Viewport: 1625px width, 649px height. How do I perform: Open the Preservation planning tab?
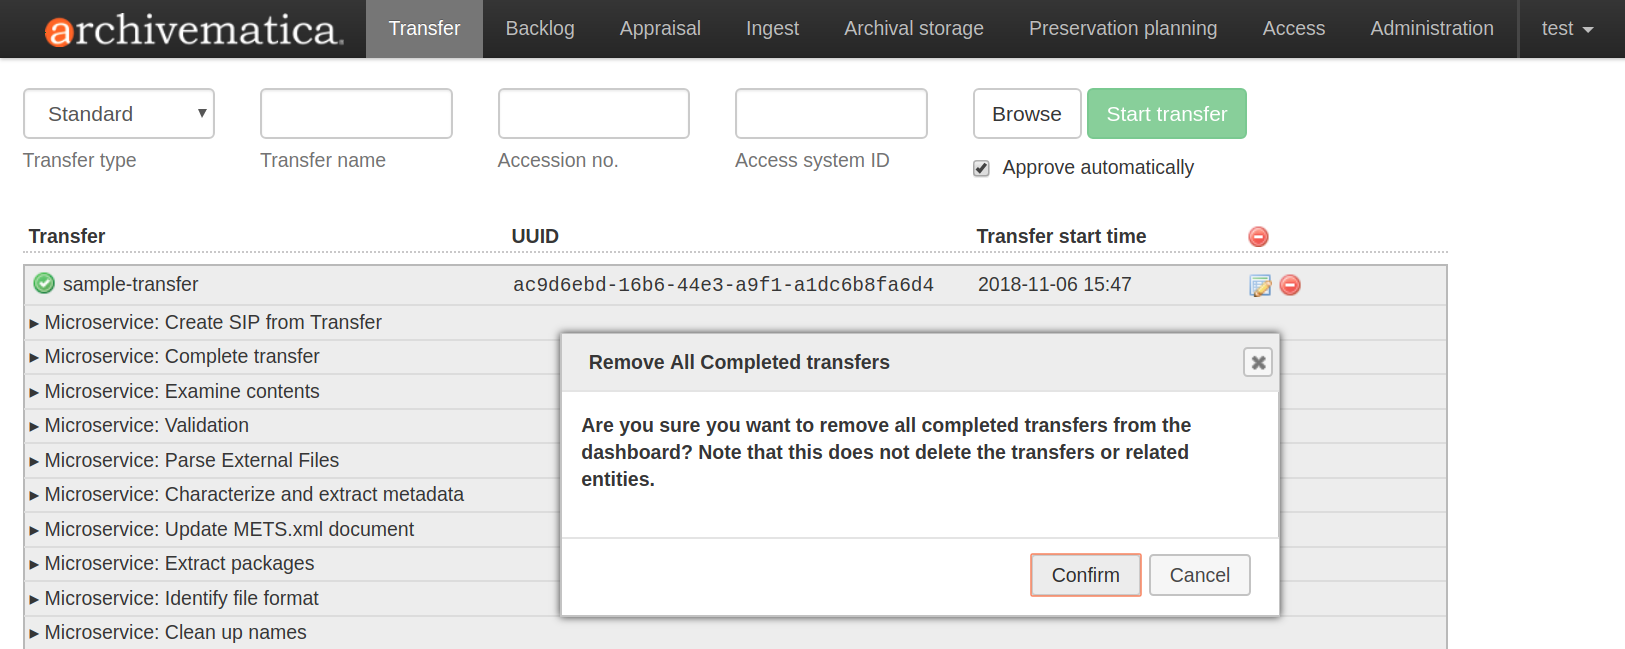pyautogui.click(x=1122, y=28)
